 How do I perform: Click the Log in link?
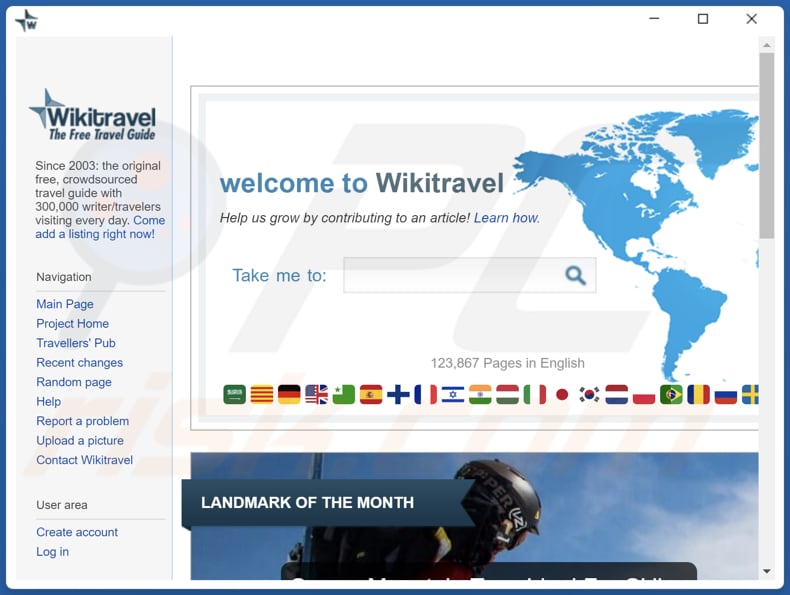pos(52,552)
